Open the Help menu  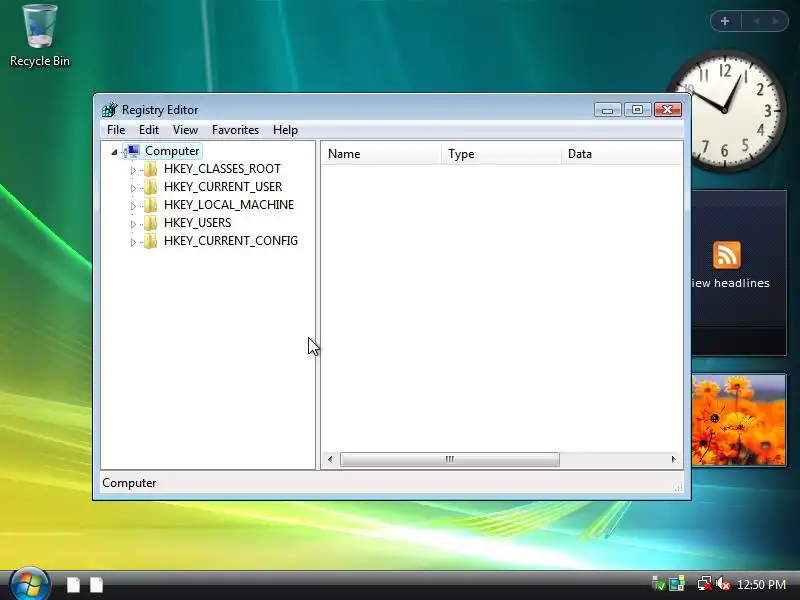[x=285, y=130]
